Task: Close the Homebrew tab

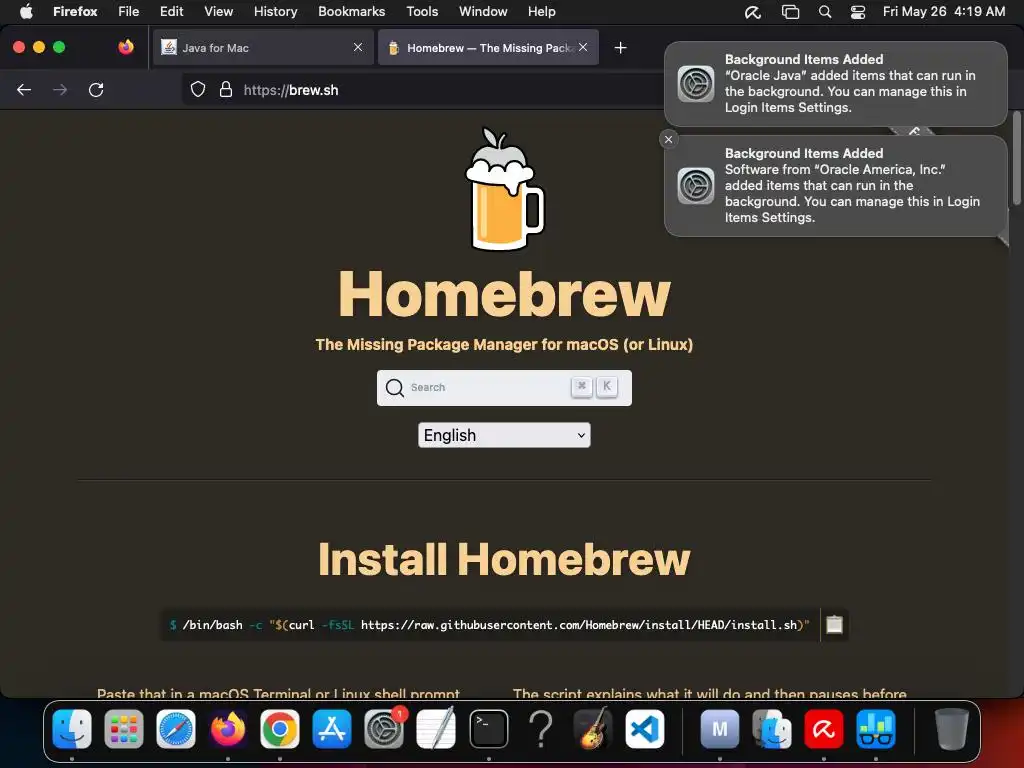Action: [583, 47]
